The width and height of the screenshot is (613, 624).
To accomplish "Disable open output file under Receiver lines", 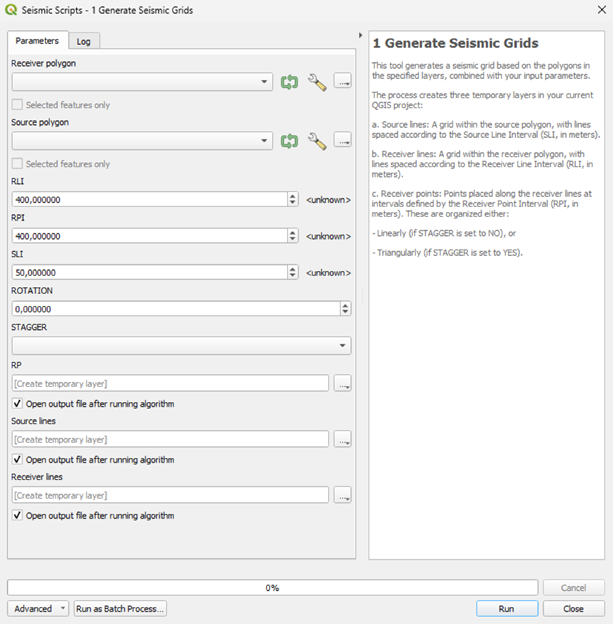I will coord(18,516).
